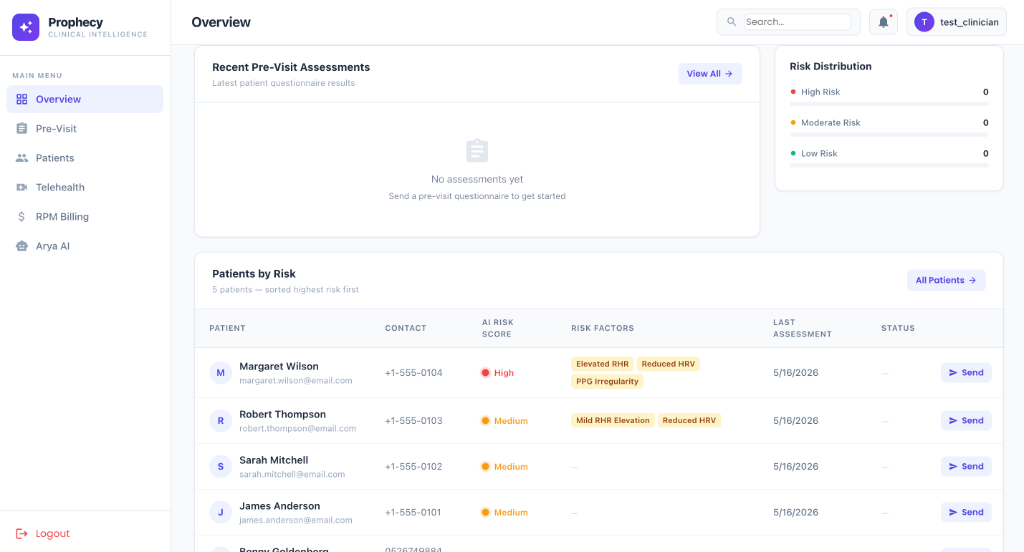Click the red High Risk legend dot

pos(793,92)
